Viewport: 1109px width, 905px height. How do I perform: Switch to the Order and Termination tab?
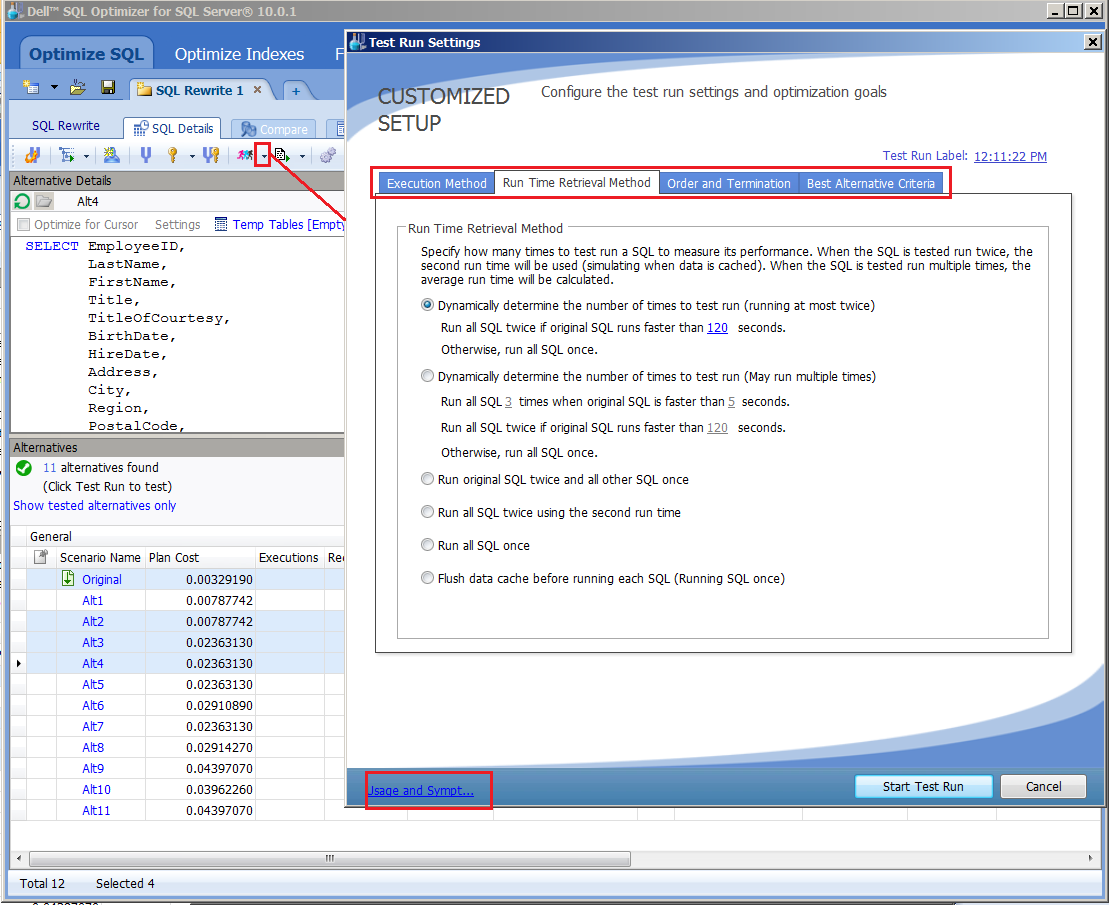click(728, 183)
